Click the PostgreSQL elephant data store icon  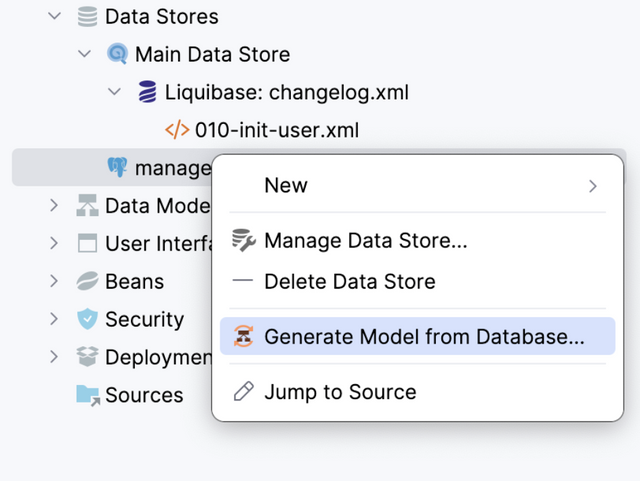click(117, 167)
